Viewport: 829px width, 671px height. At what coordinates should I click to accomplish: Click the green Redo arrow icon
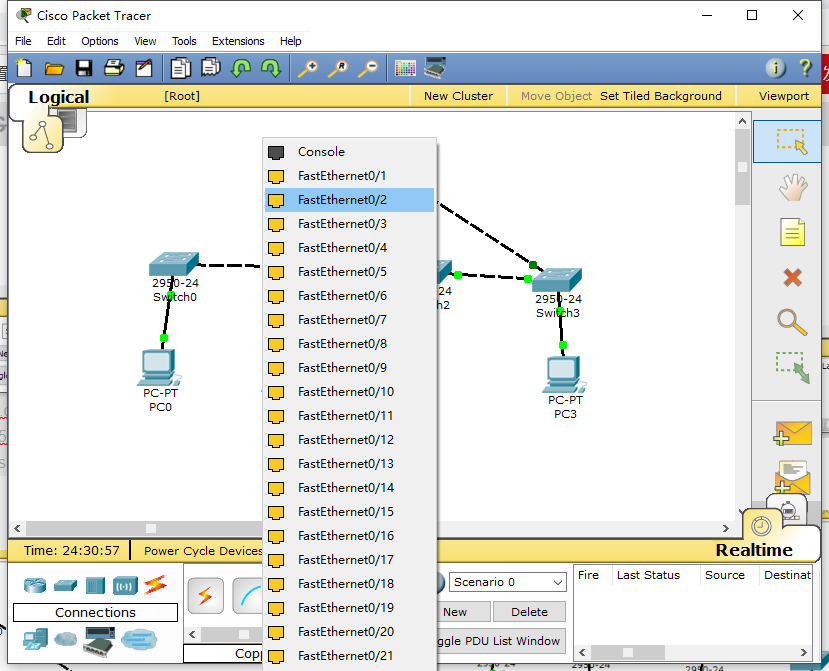coord(271,68)
